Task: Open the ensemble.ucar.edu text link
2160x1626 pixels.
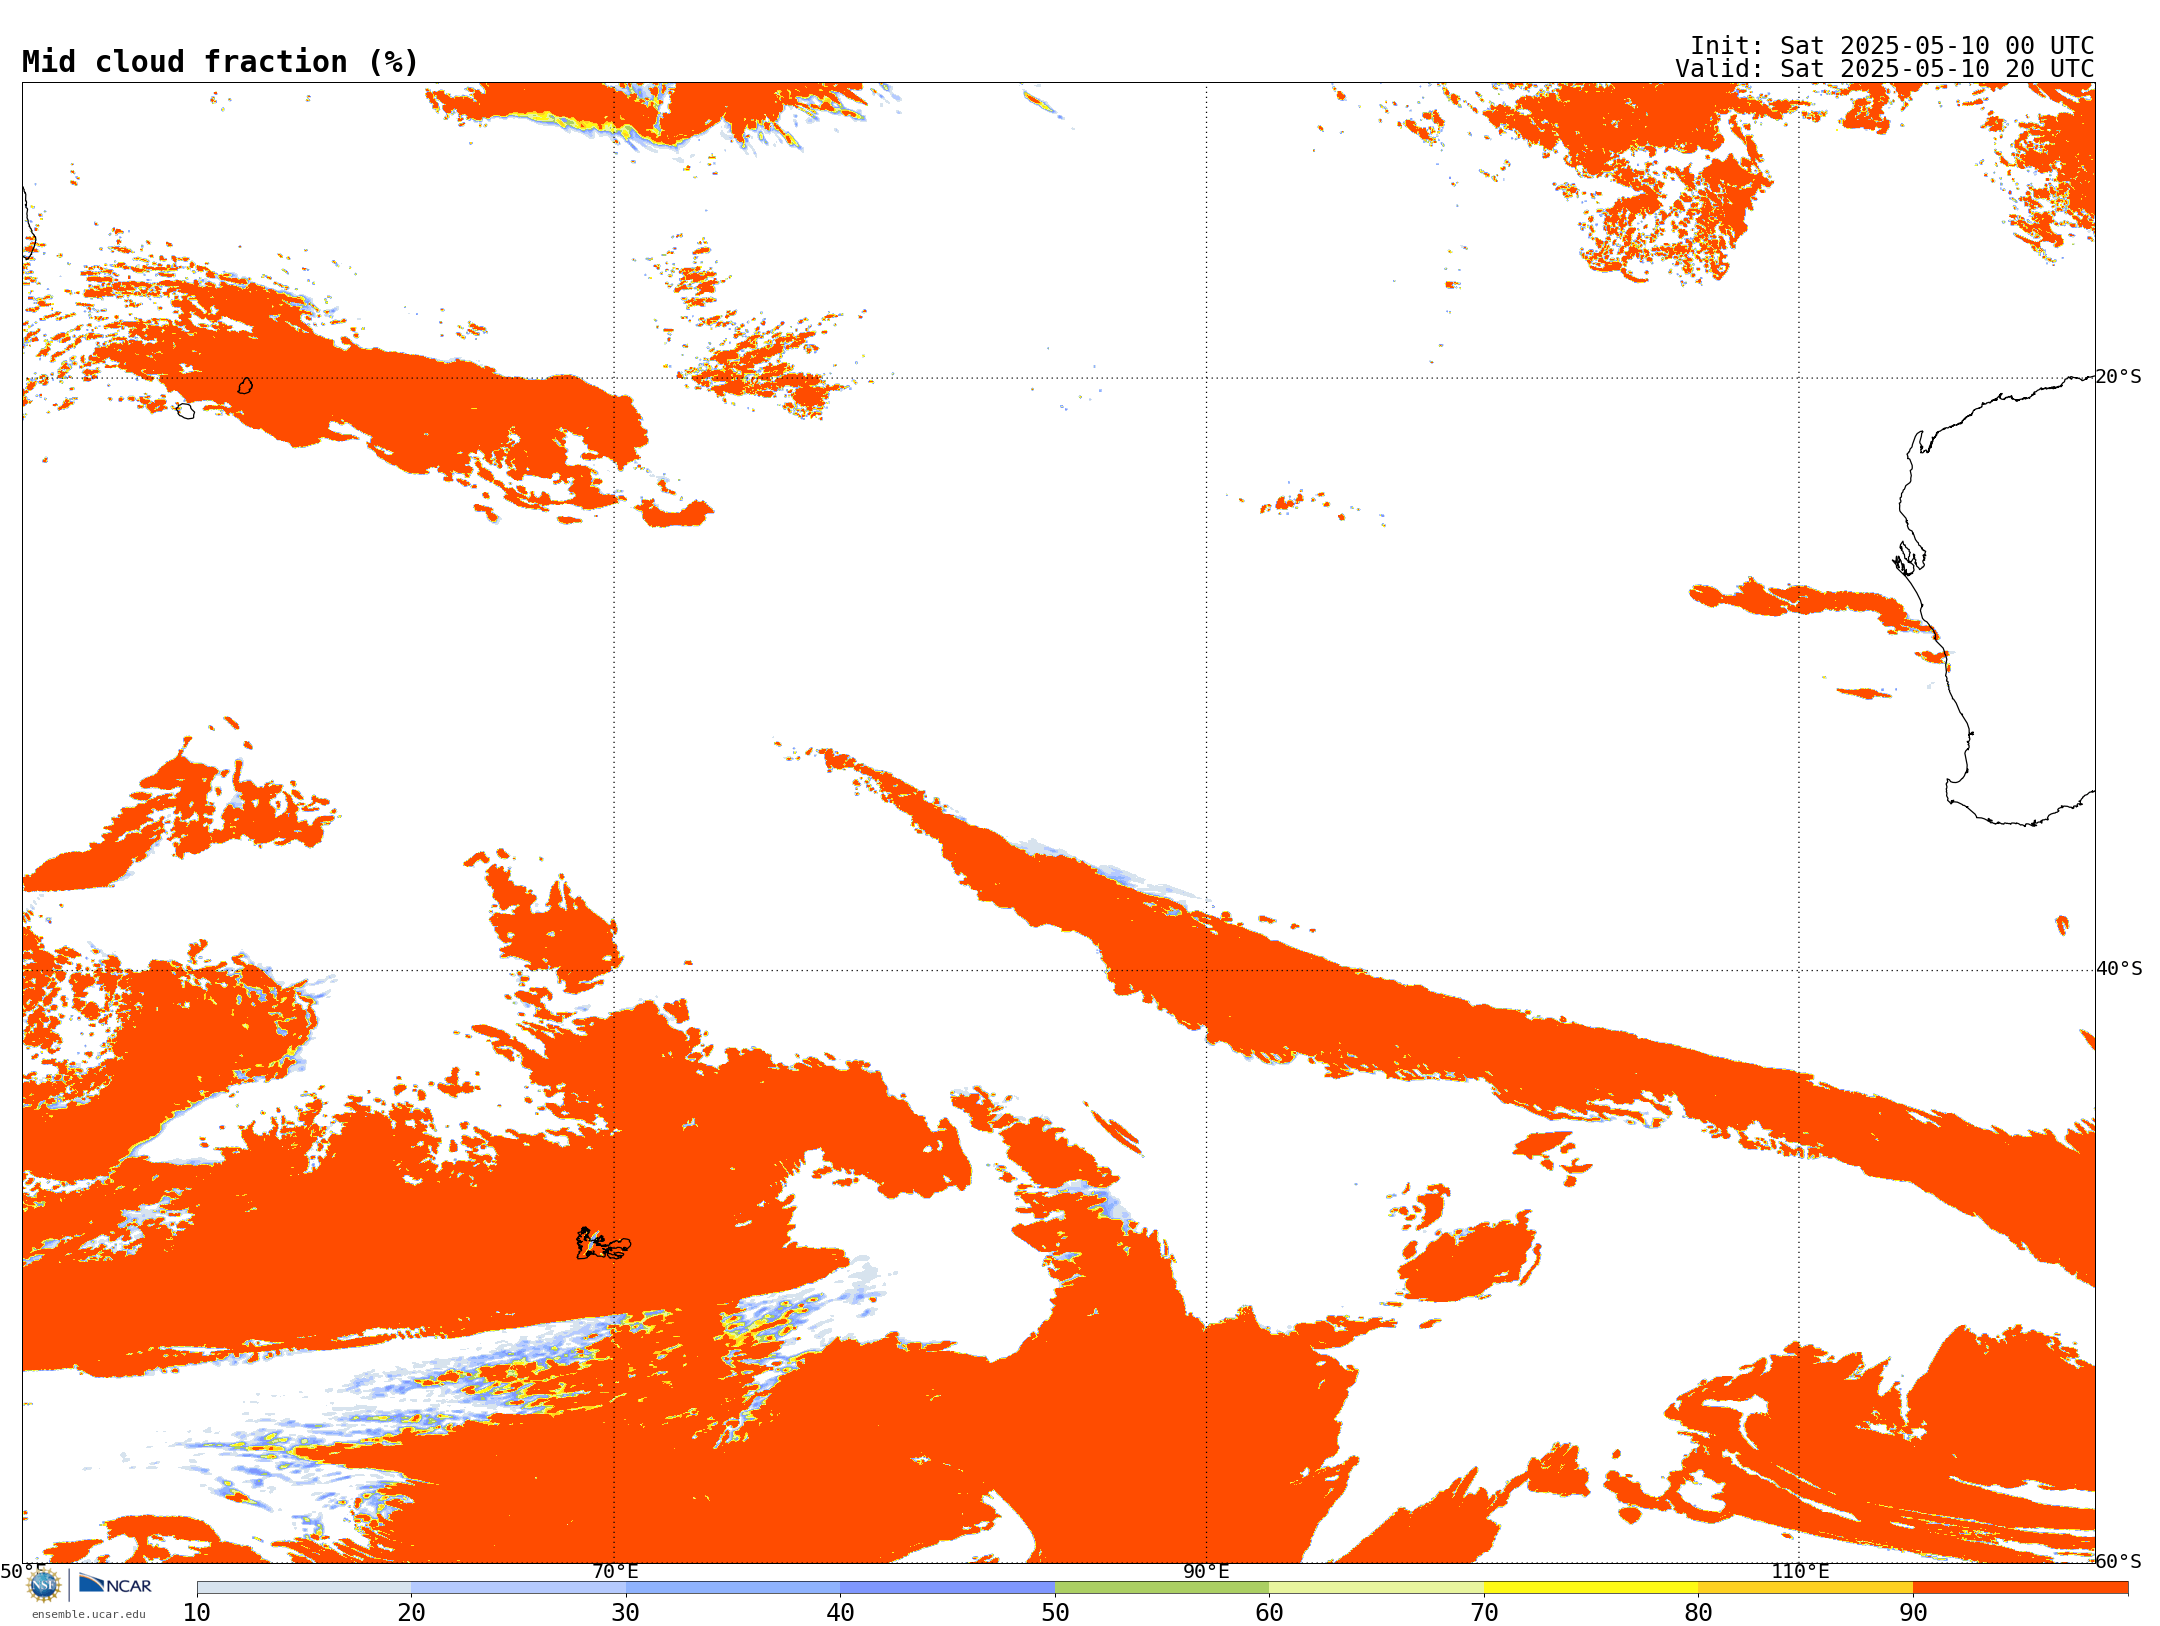Action: (89, 1614)
